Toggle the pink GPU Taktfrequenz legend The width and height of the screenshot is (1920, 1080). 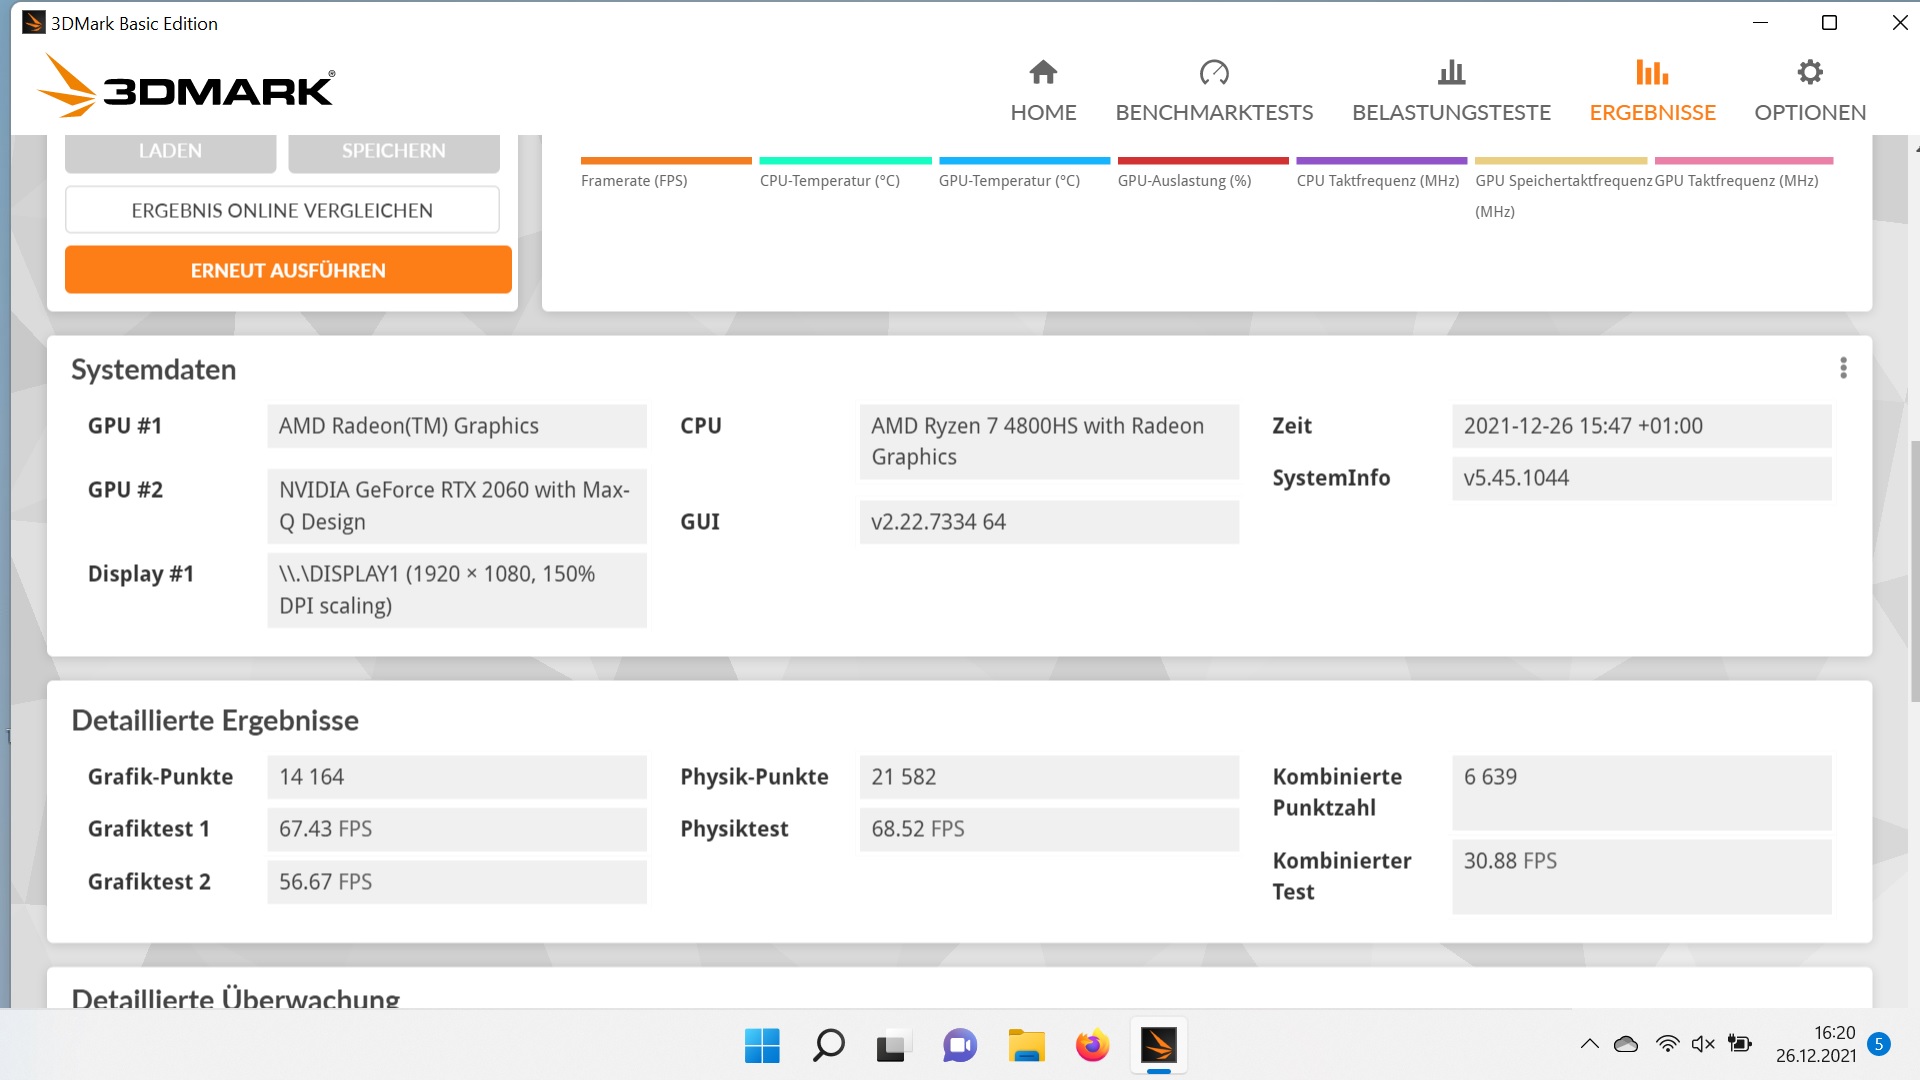[1743, 173]
